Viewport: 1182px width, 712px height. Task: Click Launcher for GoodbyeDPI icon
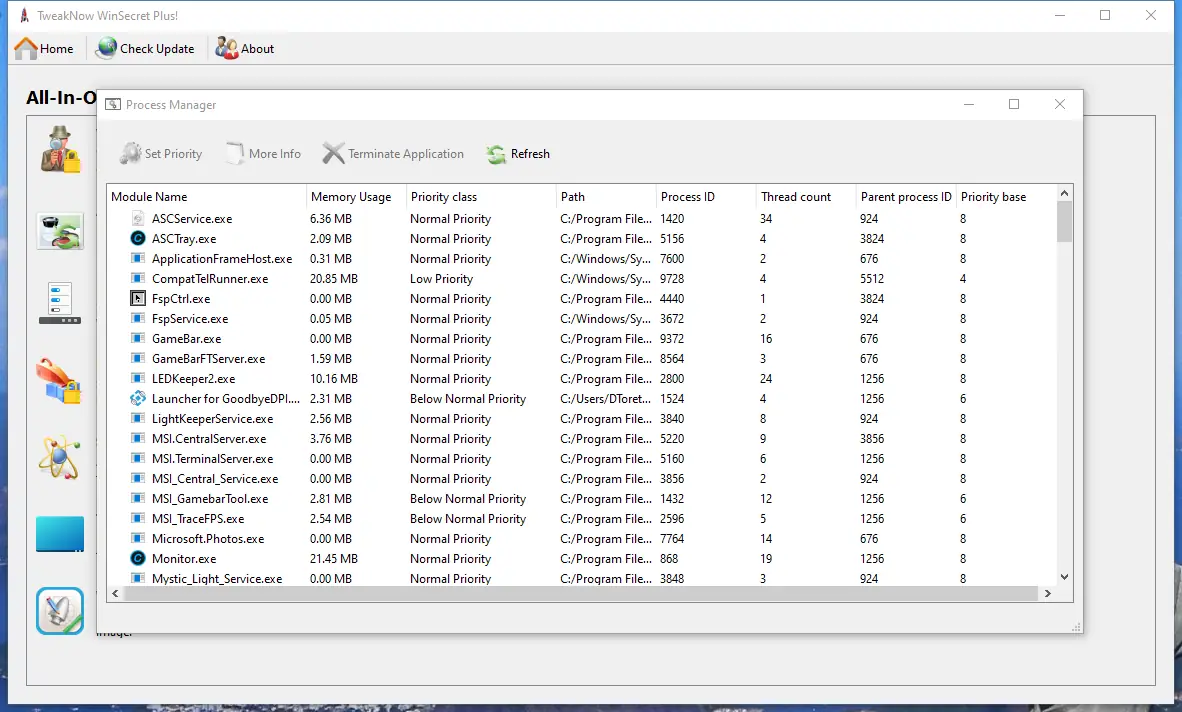click(x=138, y=399)
